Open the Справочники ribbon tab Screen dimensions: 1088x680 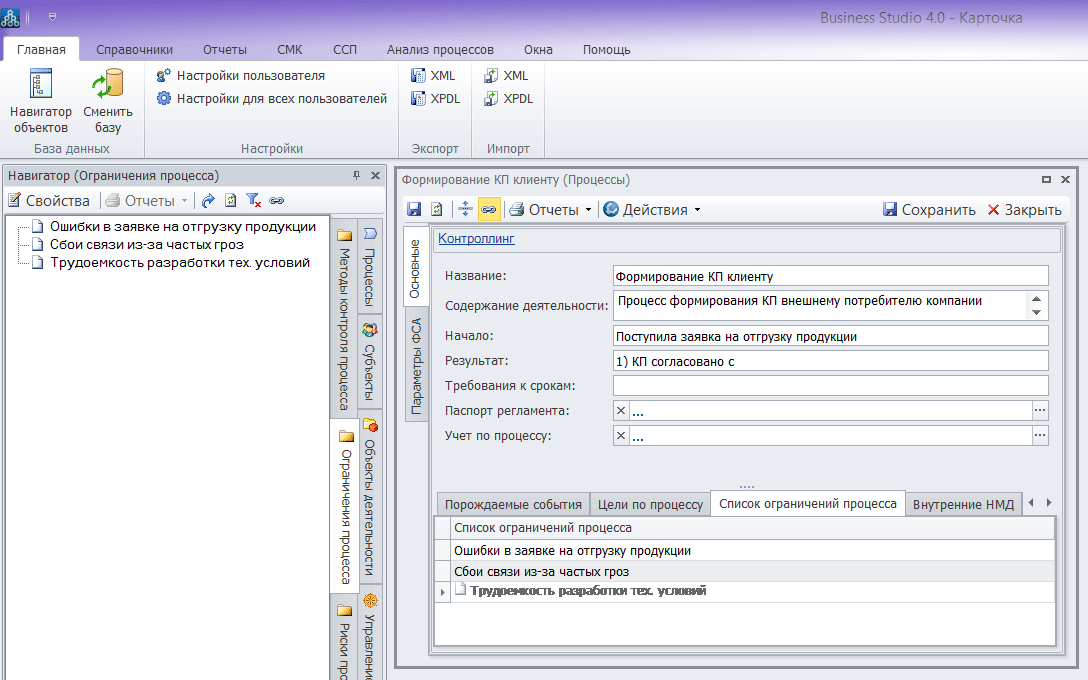(x=134, y=49)
